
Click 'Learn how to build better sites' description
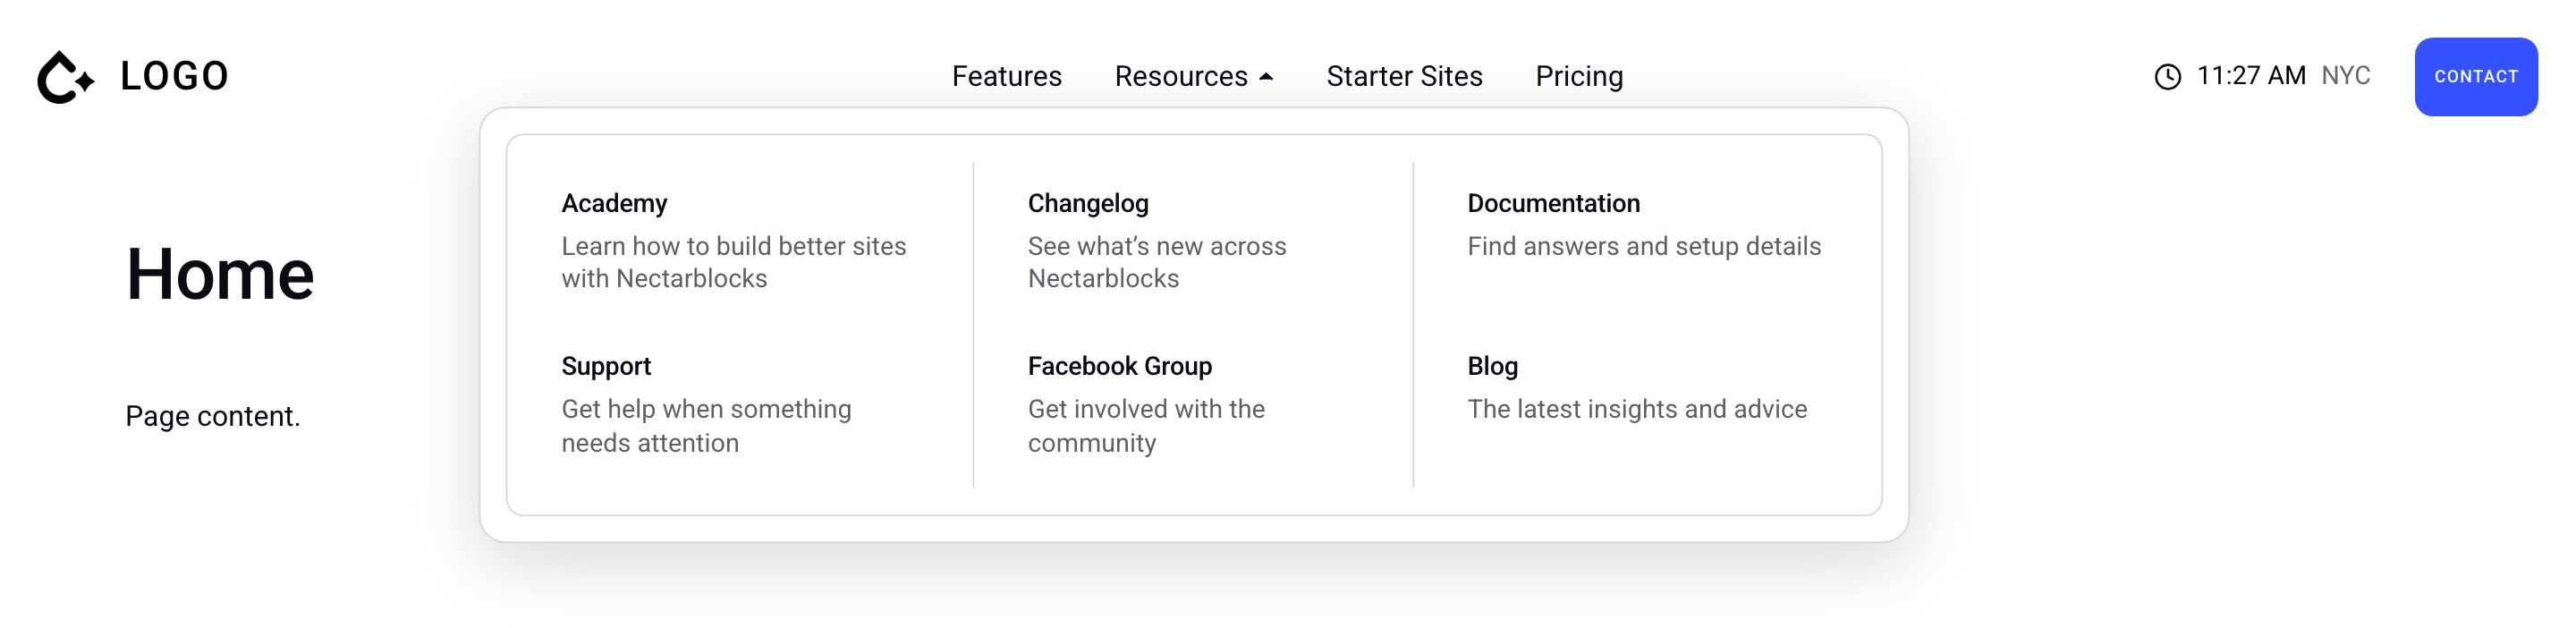tap(734, 262)
